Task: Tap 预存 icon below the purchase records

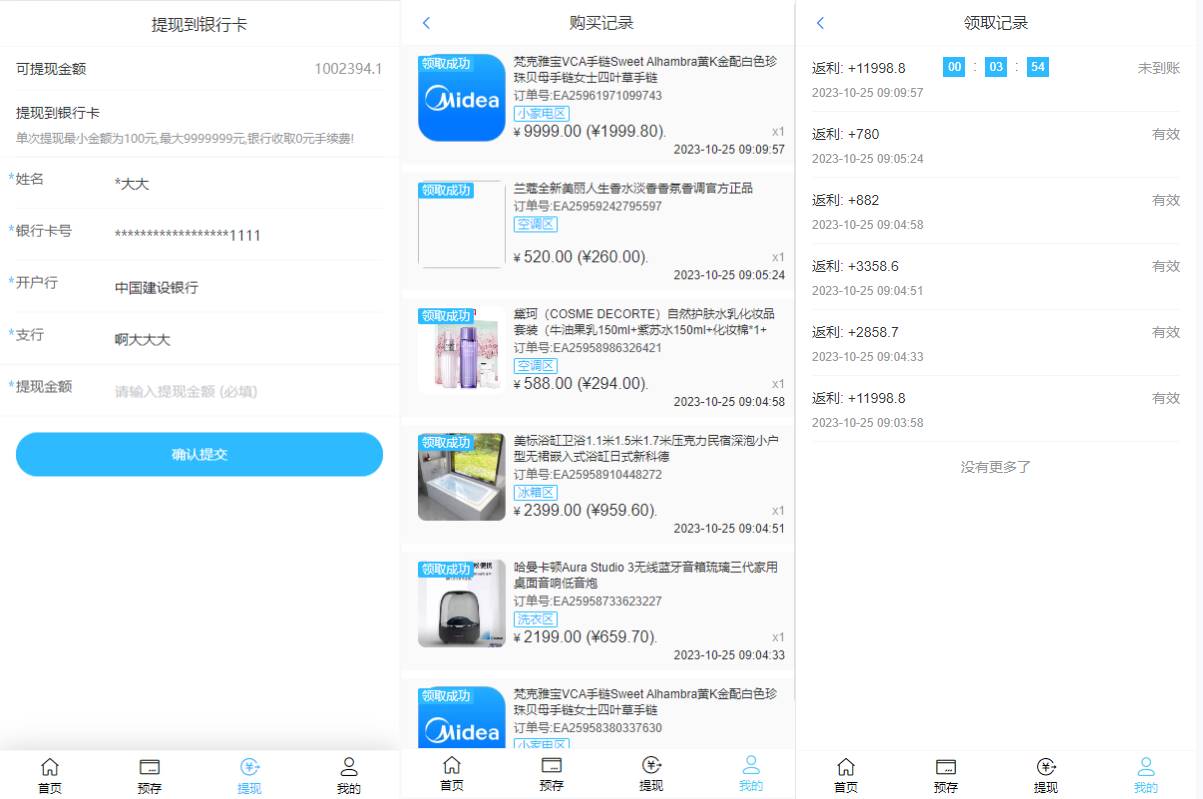Action: [x=551, y=773]
